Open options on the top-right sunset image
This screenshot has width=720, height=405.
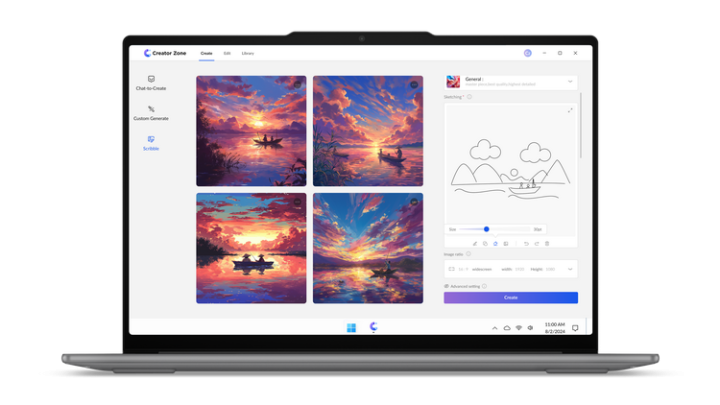pos(414,85)
